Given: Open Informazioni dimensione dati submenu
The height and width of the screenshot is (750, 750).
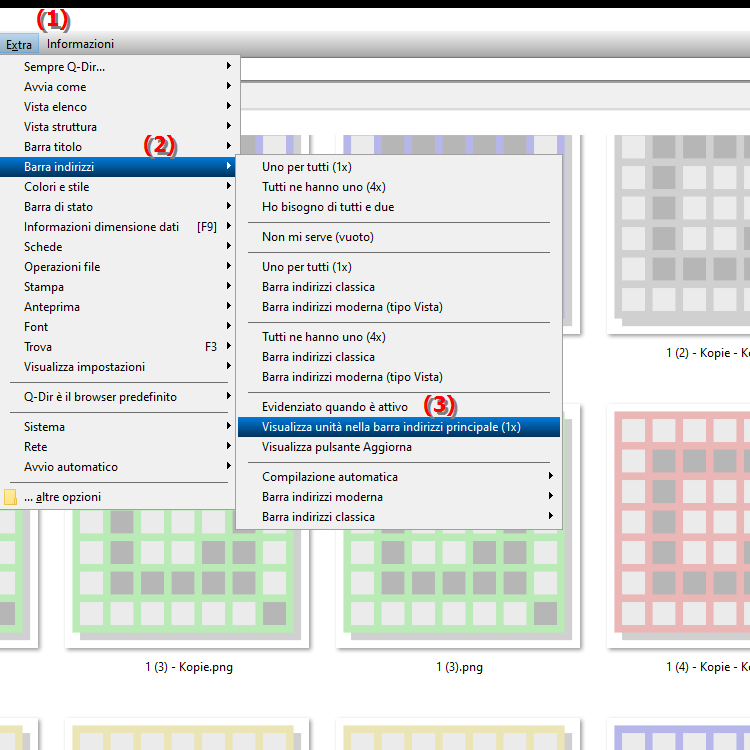Looking at the screenshot, I should point(118,227).
